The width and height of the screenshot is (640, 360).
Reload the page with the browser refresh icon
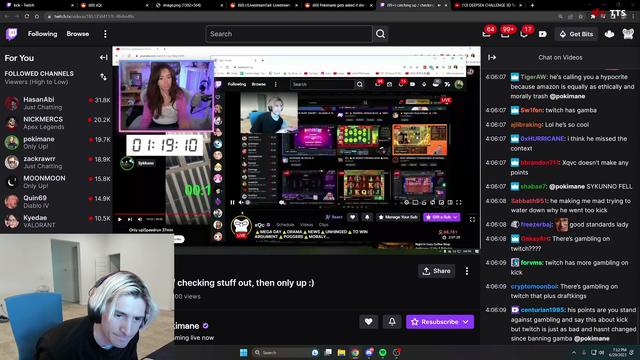(27, 16)
